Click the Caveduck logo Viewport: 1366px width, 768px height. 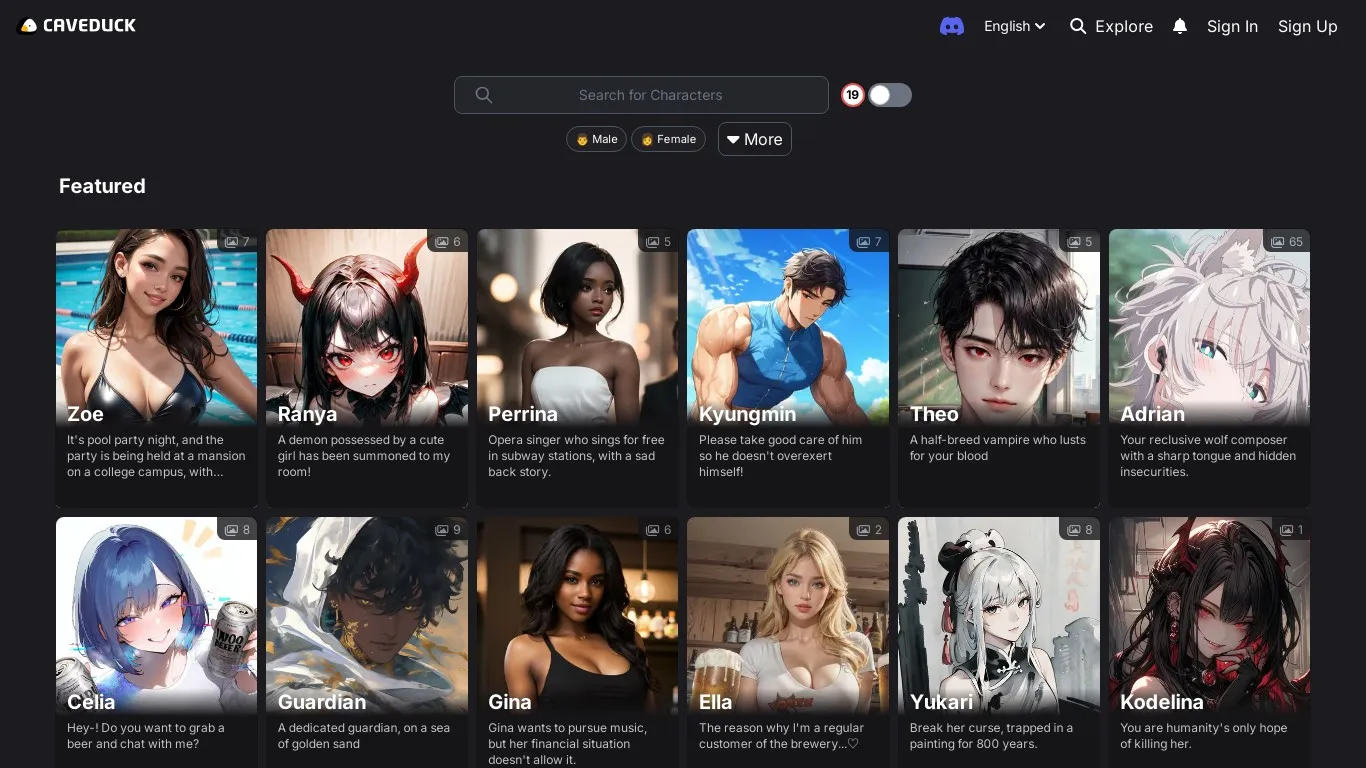coord(77,26)
